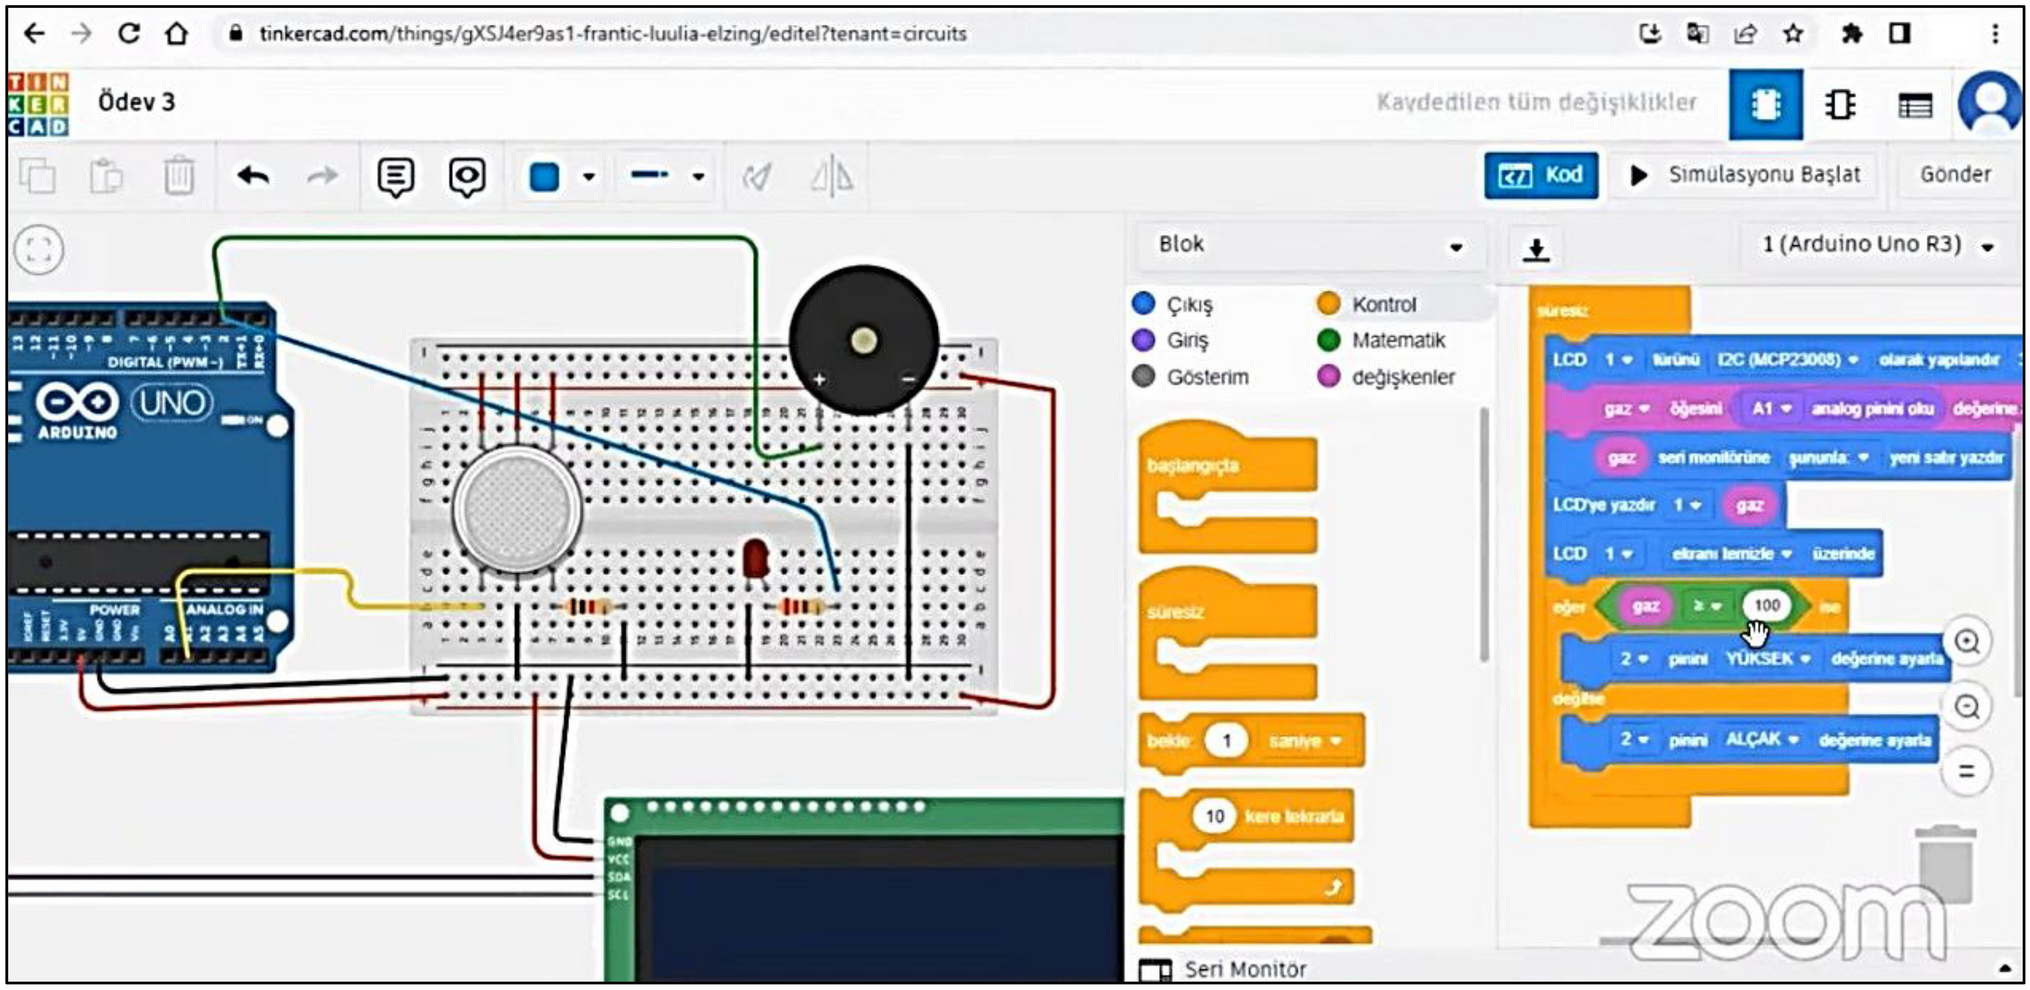Select Kontrol block category

pyautogui.click(x=1368, y=304)
